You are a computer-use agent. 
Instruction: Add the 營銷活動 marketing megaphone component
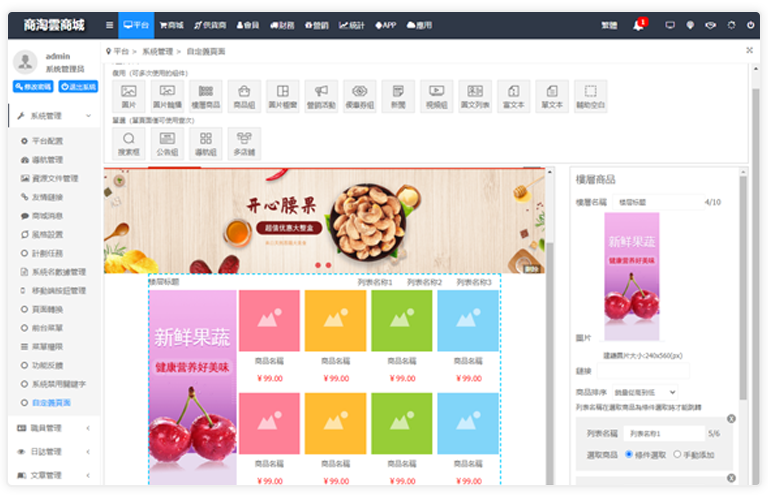click(321, 96)
